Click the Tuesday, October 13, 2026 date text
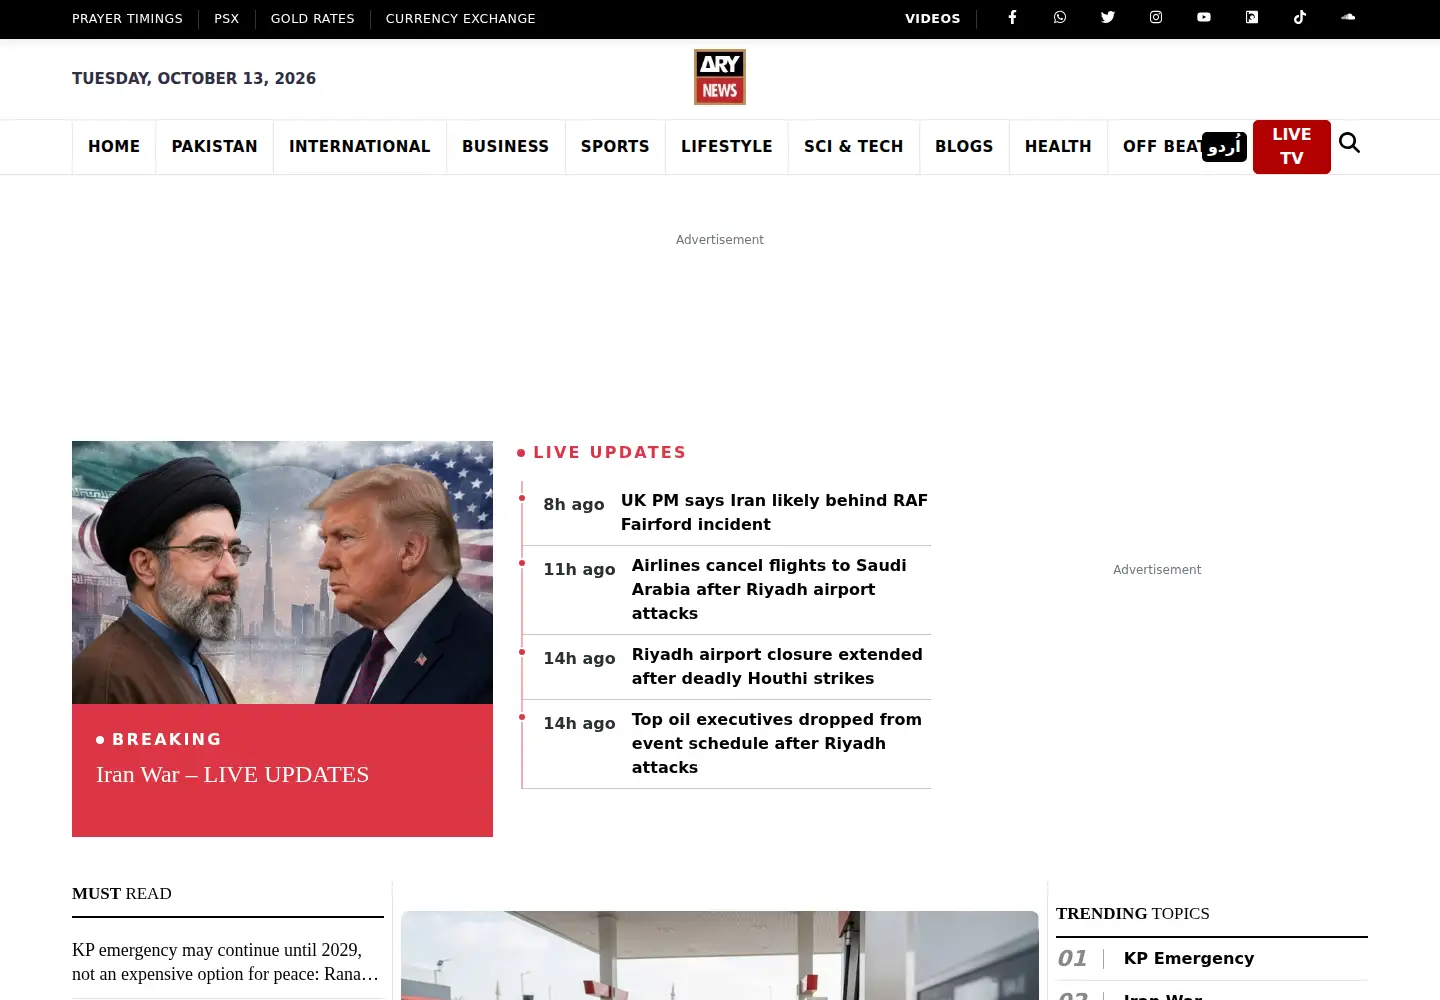 coord(194,78)
